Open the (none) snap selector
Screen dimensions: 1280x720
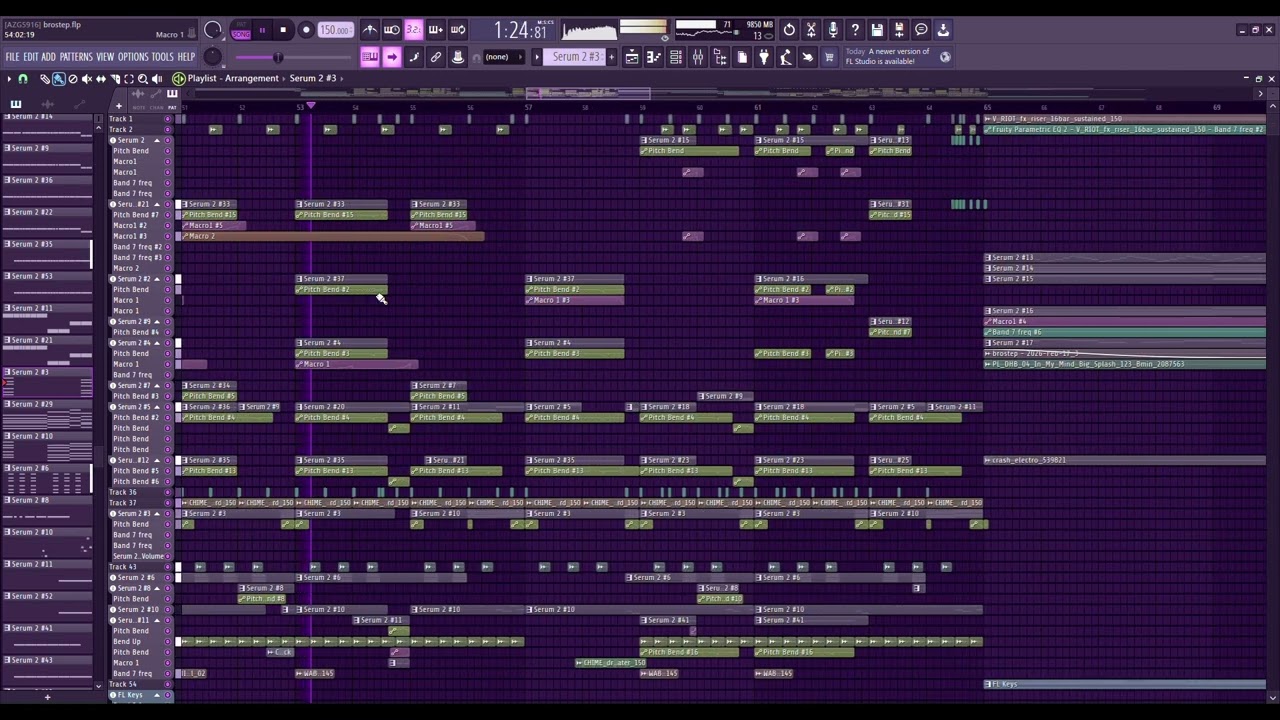[504, 57]
